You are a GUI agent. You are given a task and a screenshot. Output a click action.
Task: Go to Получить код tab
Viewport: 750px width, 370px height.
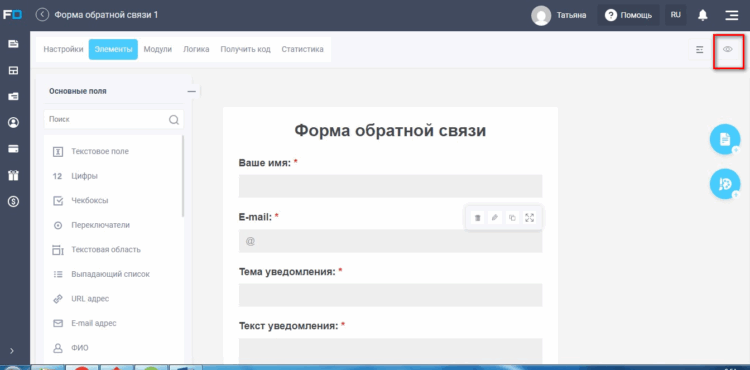click(x=245, y=49)
